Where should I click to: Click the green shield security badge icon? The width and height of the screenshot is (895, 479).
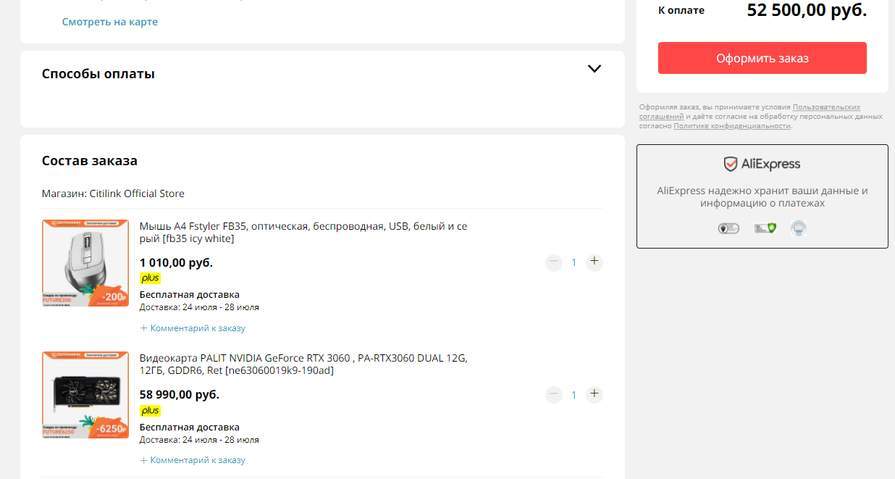[x=765, y=228]
